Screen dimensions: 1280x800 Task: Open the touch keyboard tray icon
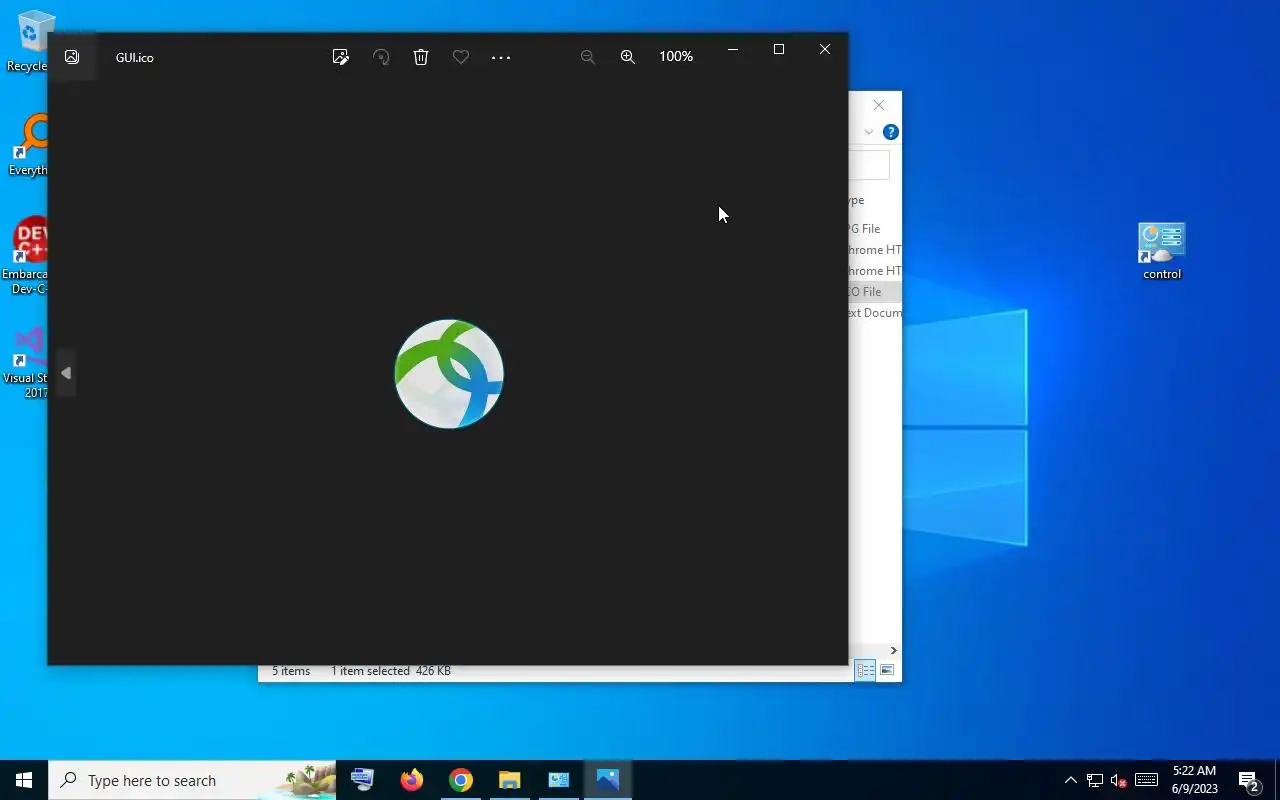pos(1146,780)
